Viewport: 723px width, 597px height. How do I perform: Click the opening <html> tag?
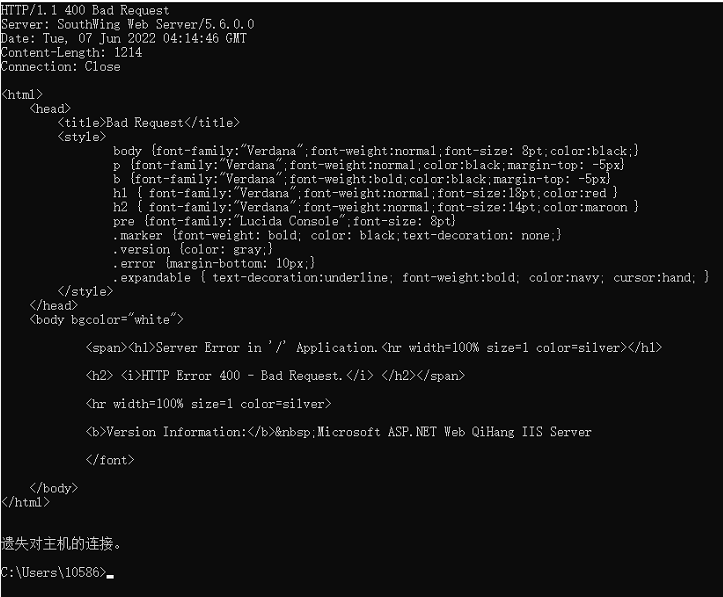click(x=22, y=94)
